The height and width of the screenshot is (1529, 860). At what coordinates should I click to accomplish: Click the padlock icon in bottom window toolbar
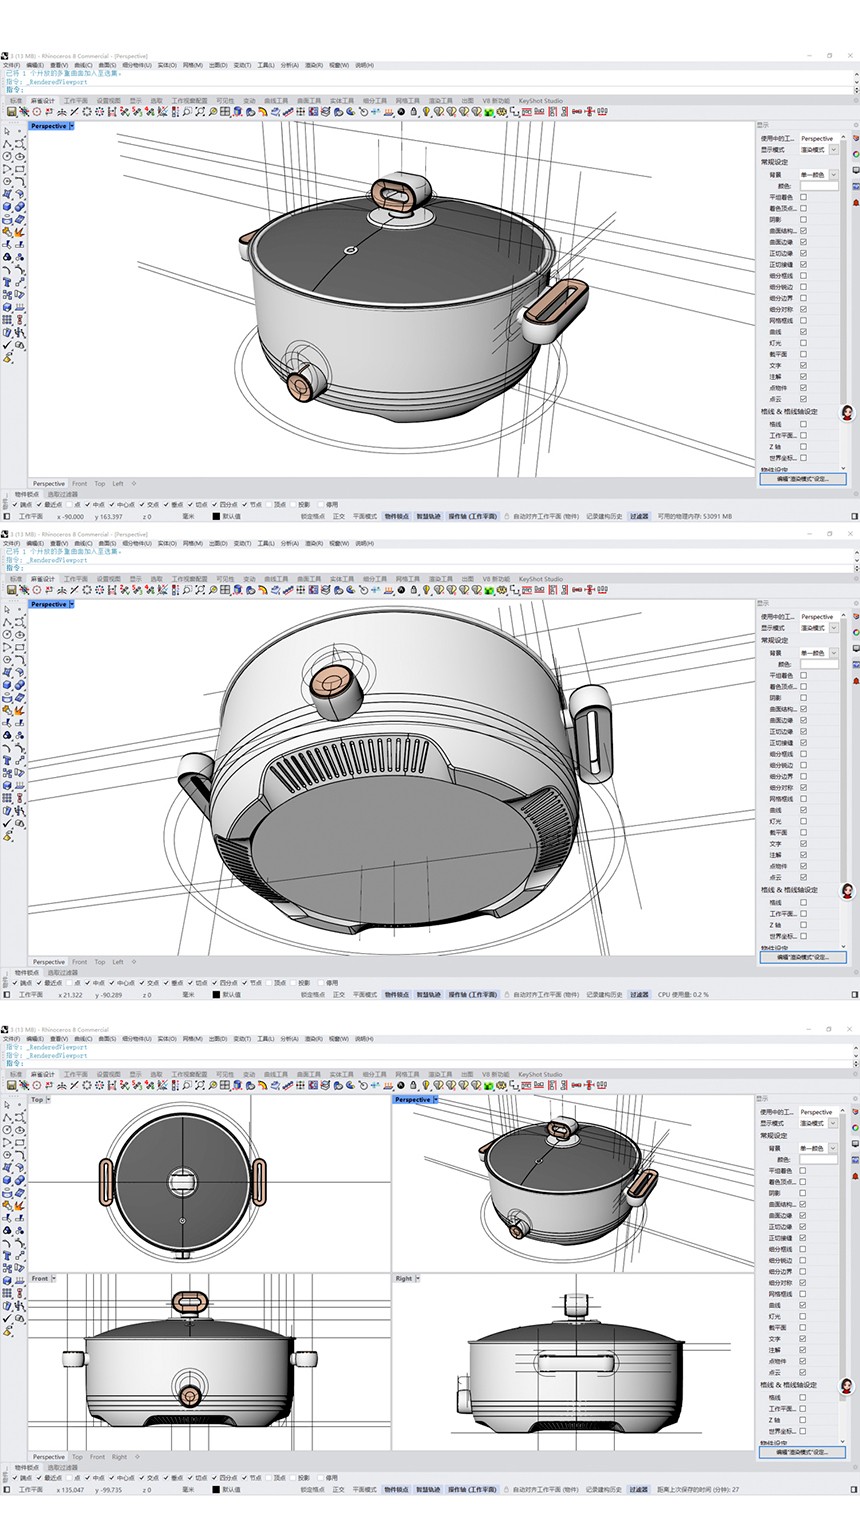coord(413,1085)
